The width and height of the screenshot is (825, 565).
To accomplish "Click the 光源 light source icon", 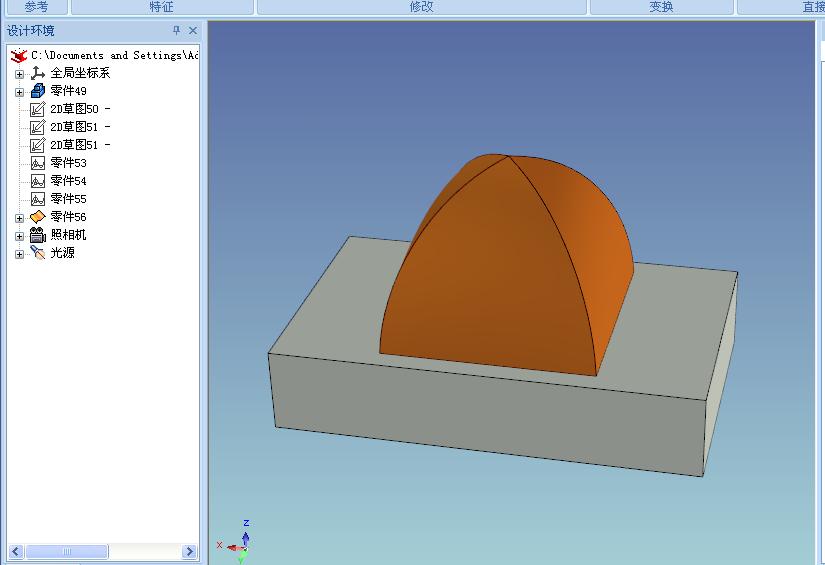I will pos(38,253).
